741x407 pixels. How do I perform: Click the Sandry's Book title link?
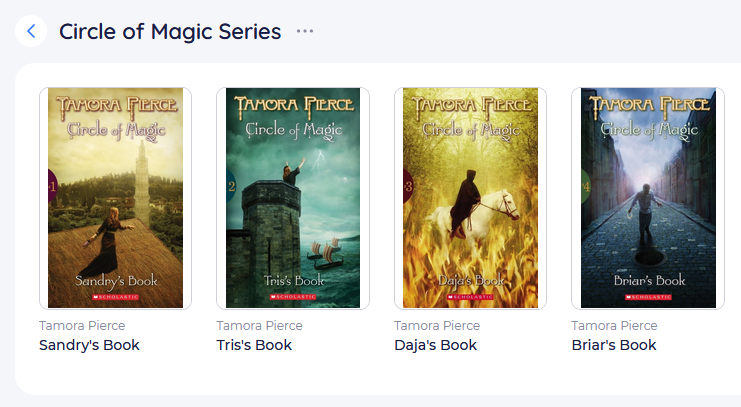tap(89, 345)
